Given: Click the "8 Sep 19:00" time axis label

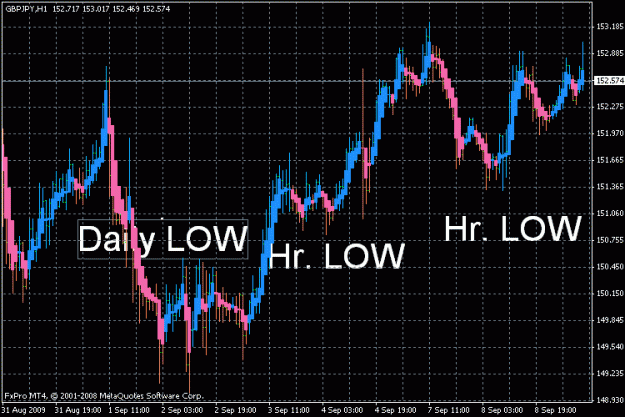Looking at the screenshot, I should pyautogui.click(x=556, y=410).
